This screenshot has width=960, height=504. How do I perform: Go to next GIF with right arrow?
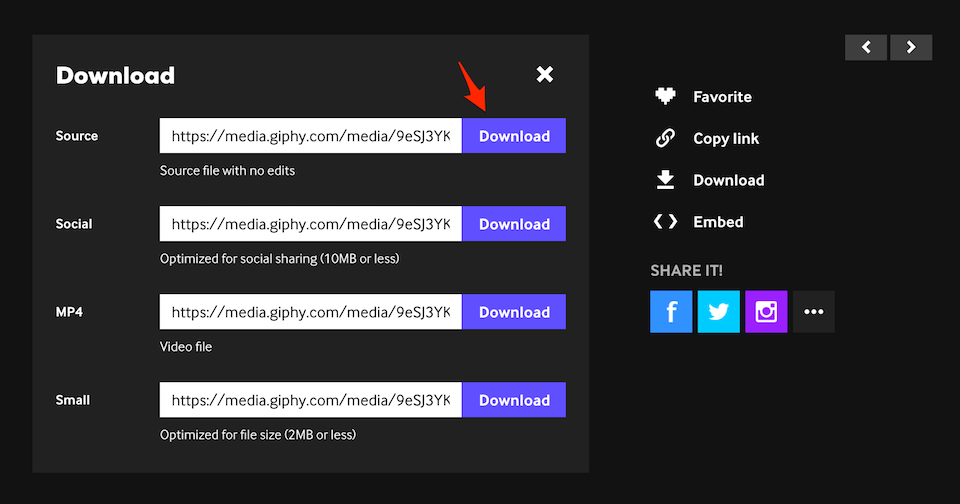(911, 47)
